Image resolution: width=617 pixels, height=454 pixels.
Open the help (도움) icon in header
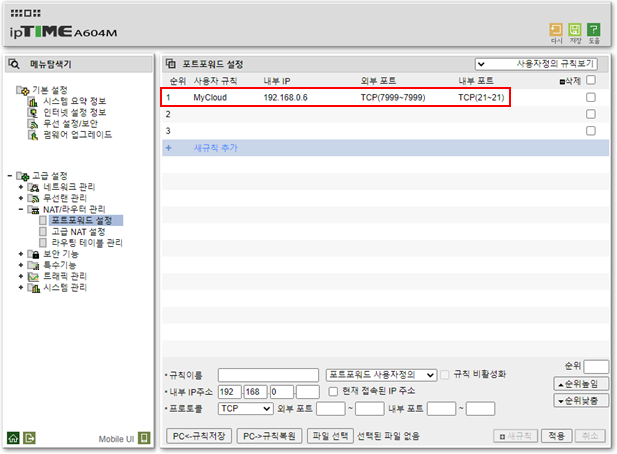pyautogui.click(x=593, y=30)
